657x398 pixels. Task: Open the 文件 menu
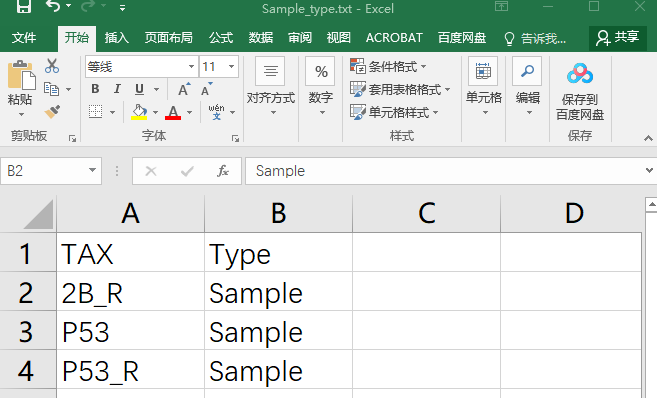[x=24, y=38]
